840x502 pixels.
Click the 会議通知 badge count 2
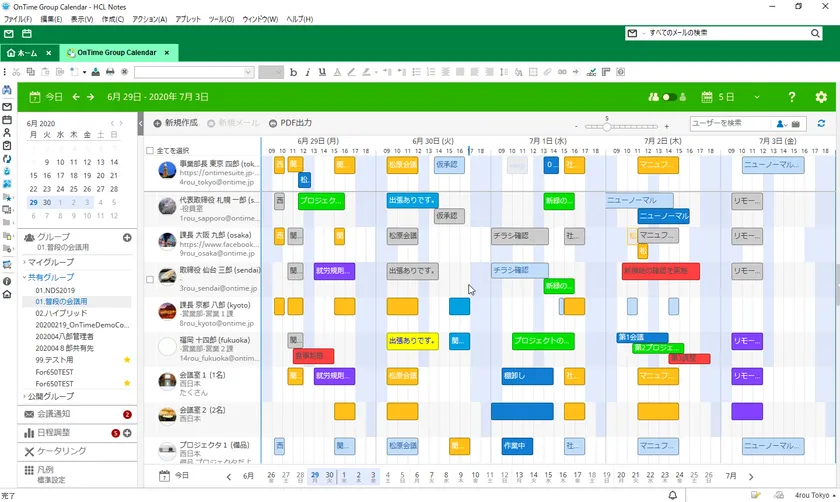pyautogui.click(x=127, y=415)
